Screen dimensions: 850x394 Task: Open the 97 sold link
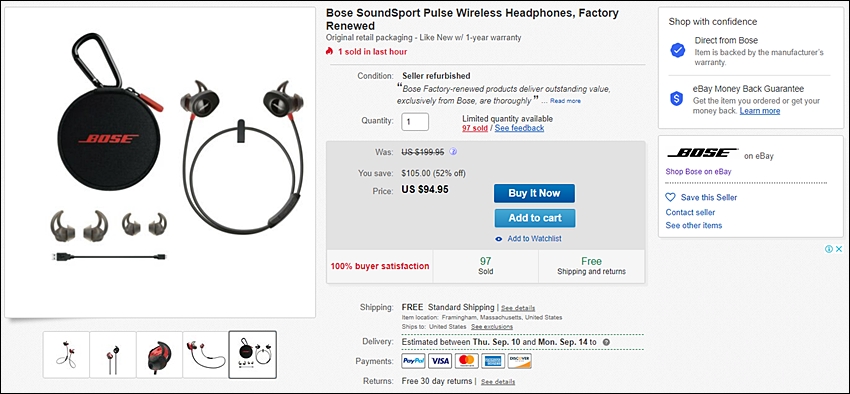(x=475, y=128)
